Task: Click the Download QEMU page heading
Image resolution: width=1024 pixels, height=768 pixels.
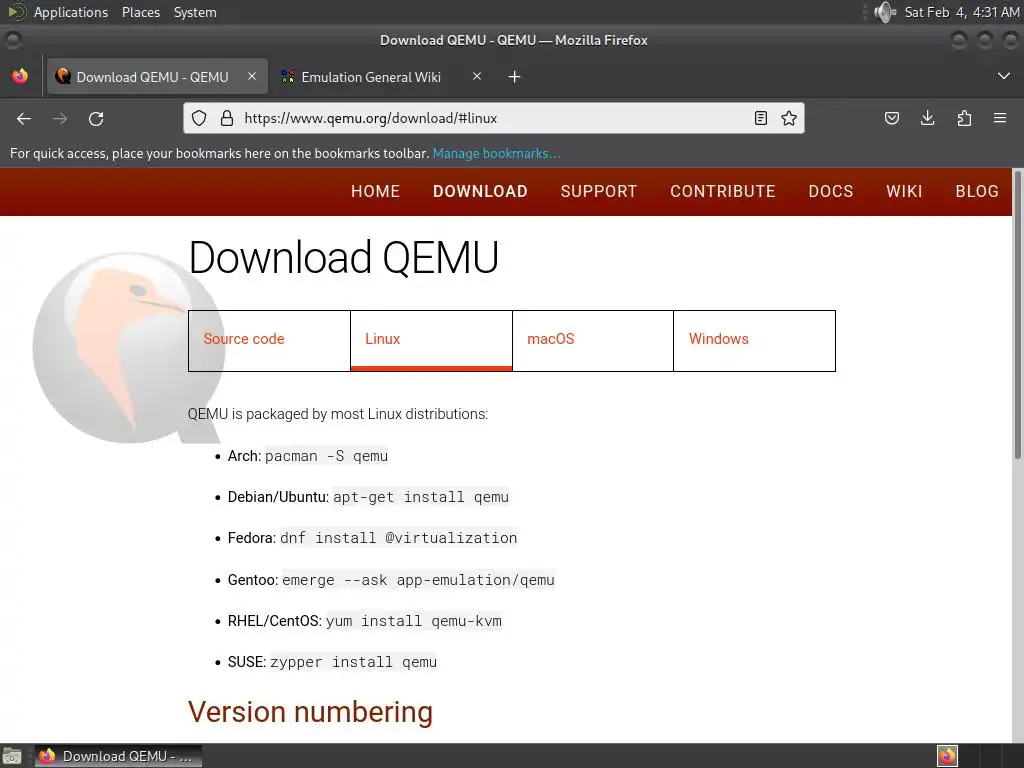Action: 344,257
